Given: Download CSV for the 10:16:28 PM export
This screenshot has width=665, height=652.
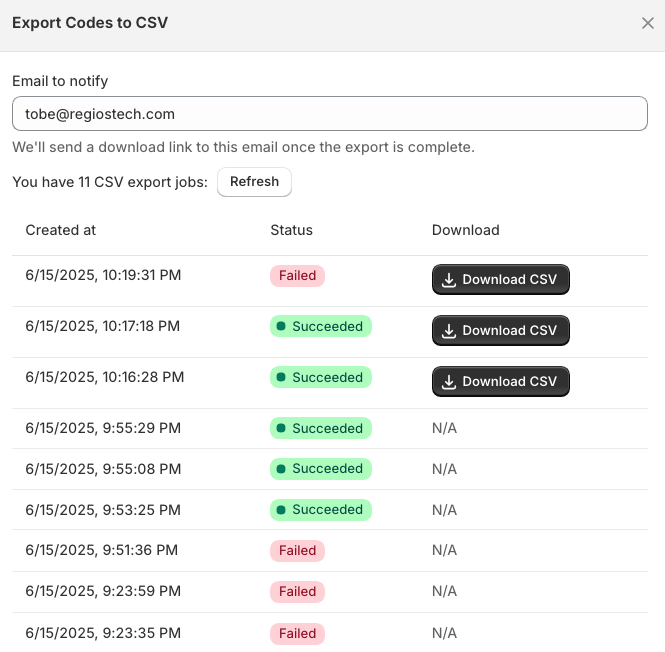Looking at the screenshot, I should [500, 381].
